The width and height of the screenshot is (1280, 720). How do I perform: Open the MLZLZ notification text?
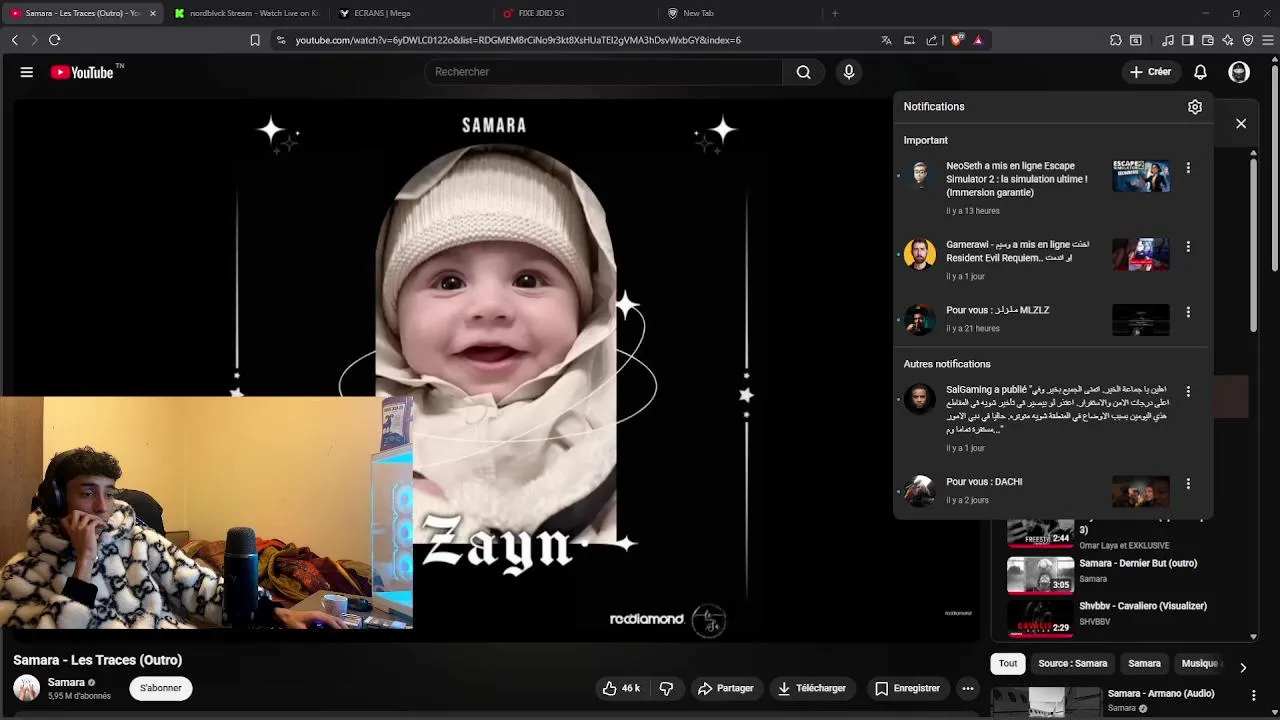(x=998, y=310)
